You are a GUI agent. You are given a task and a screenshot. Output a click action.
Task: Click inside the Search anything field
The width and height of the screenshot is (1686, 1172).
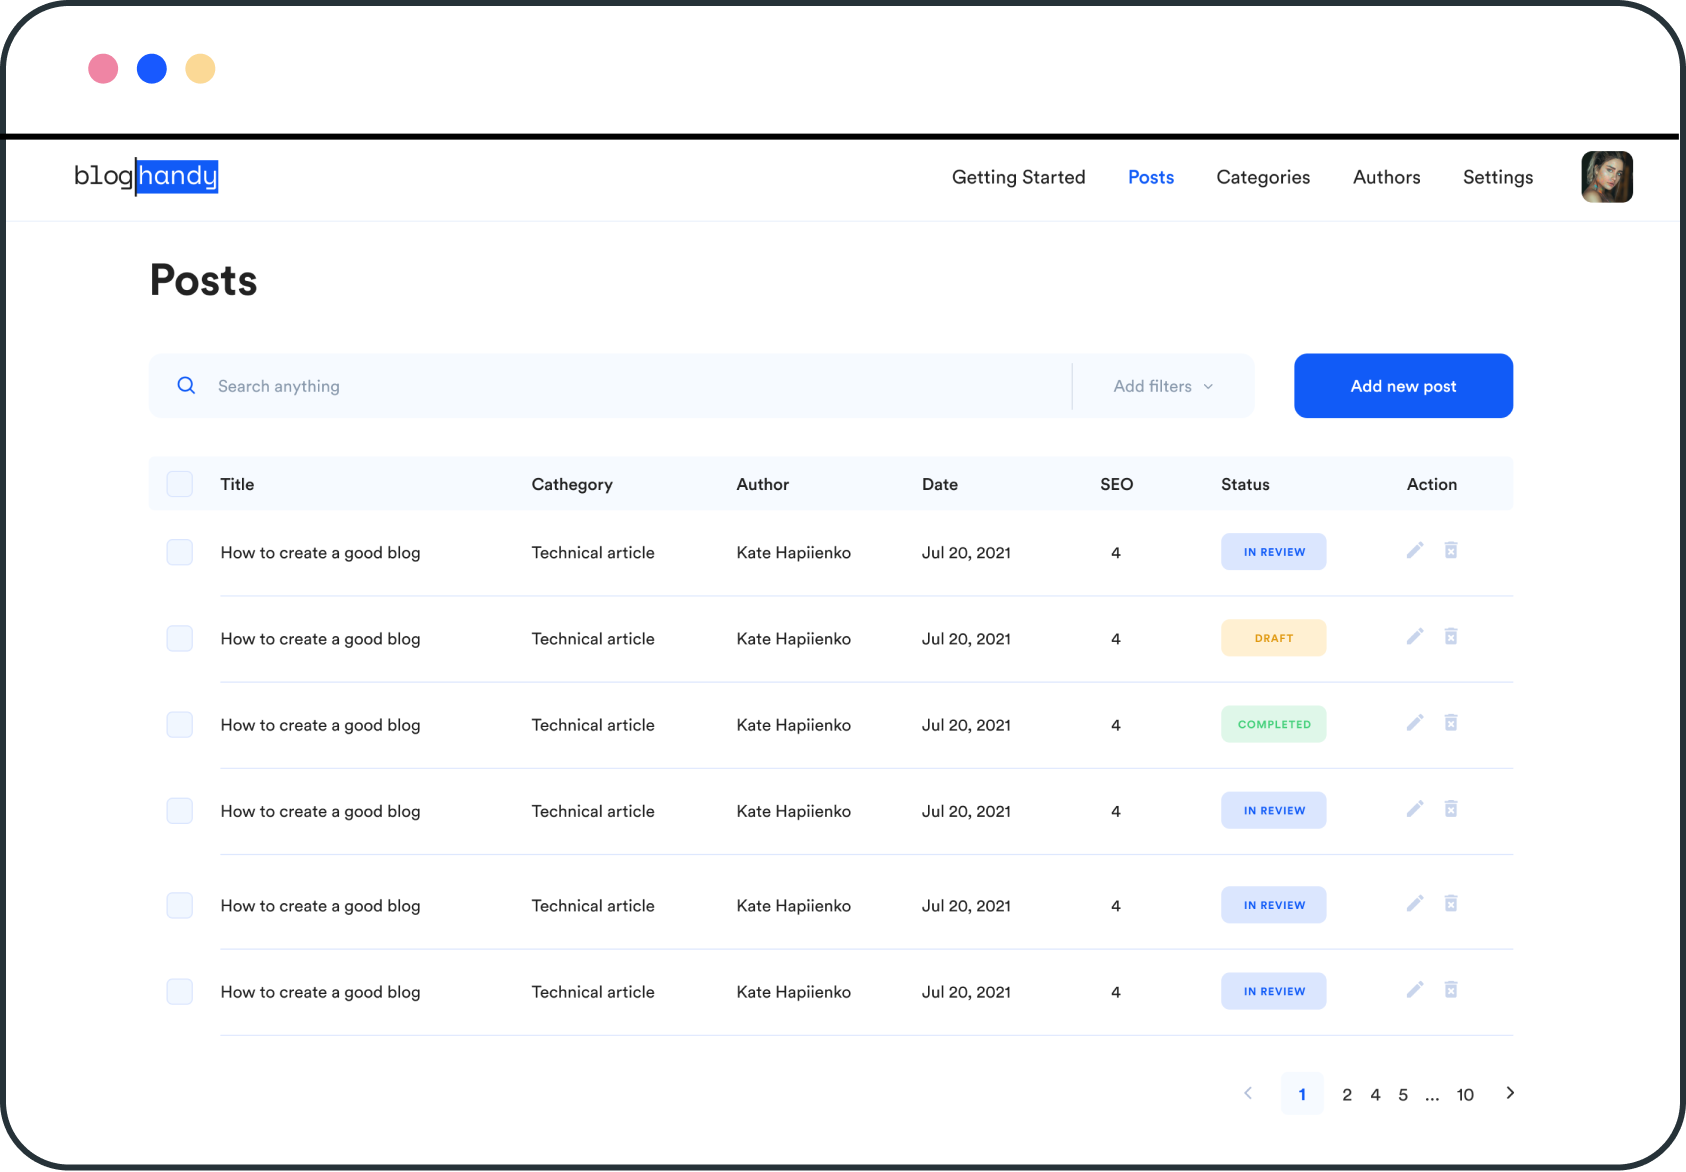click(x=400, y=386)
